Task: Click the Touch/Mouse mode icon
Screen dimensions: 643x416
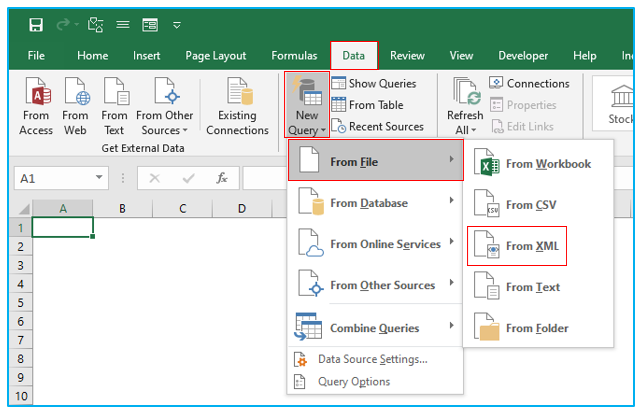Action: tap(96, 25)
